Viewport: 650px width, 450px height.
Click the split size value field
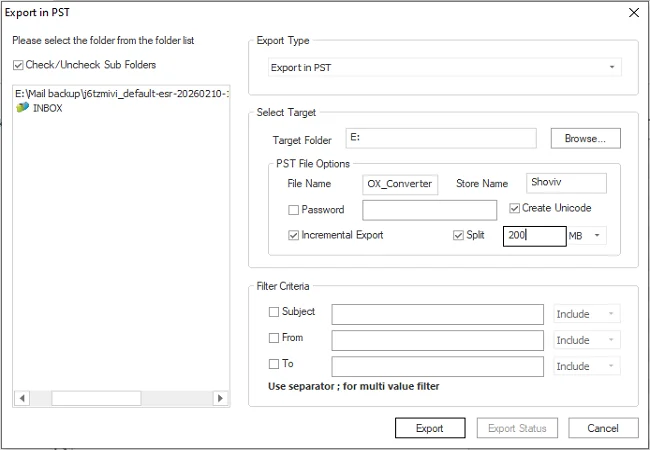(x=534, y=236)
